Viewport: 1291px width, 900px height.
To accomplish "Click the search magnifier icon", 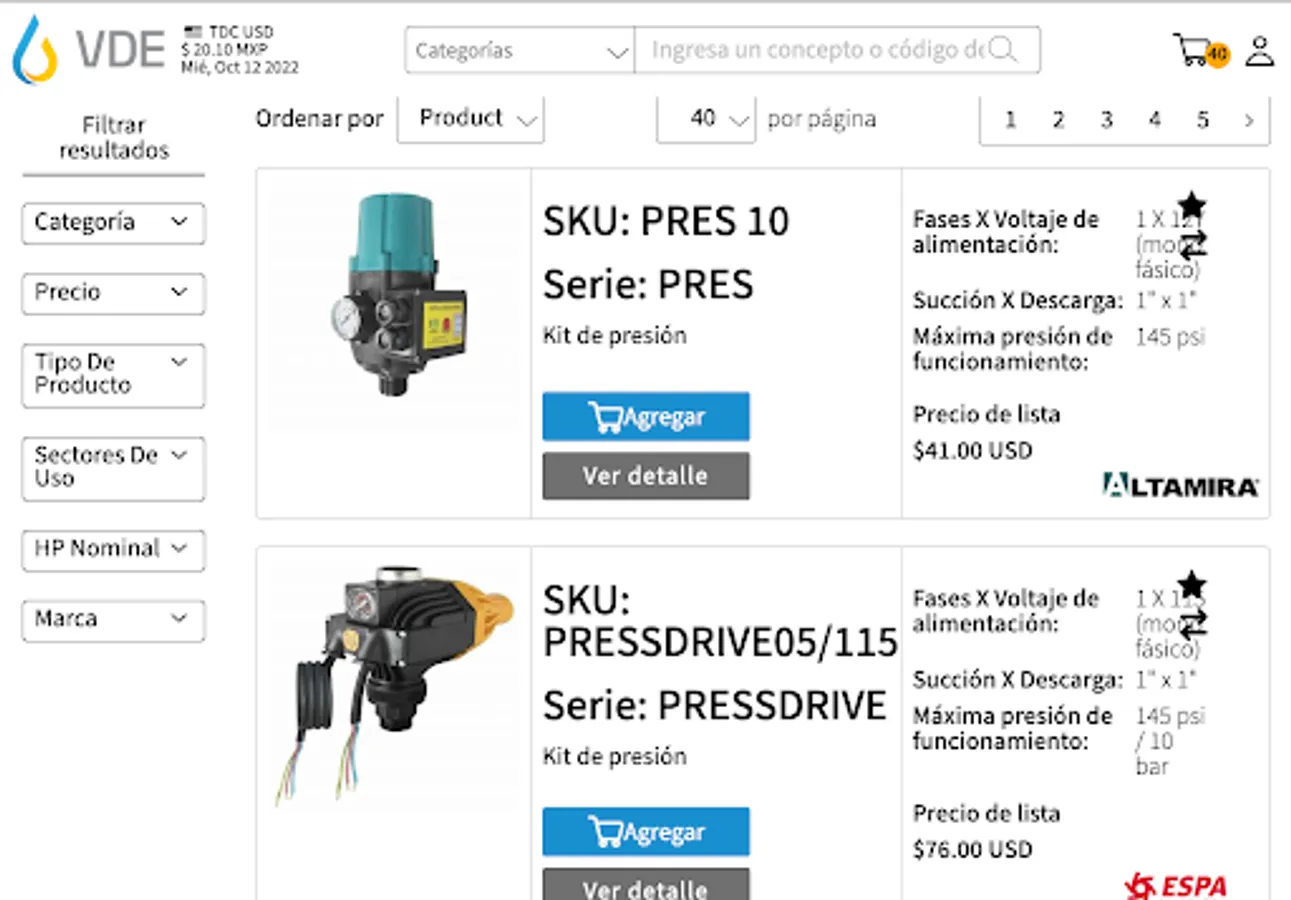I will pos(1003,49).
